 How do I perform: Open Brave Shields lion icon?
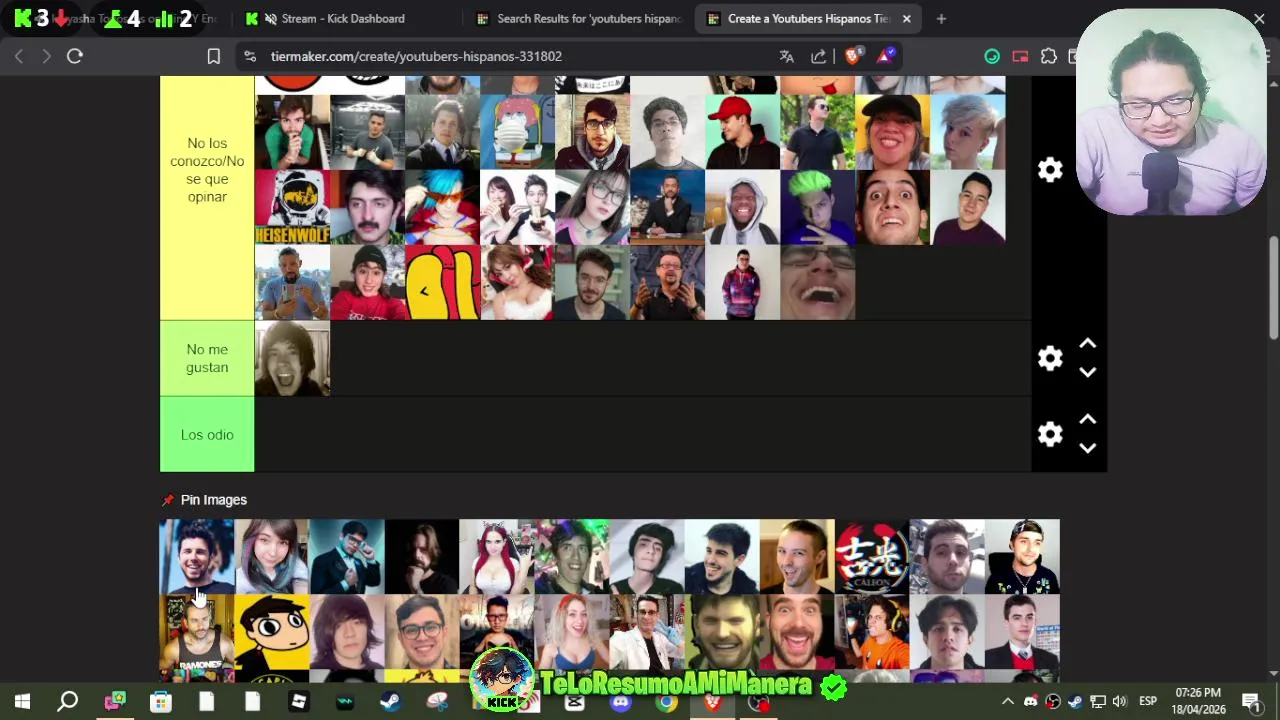tap(853, 57)
